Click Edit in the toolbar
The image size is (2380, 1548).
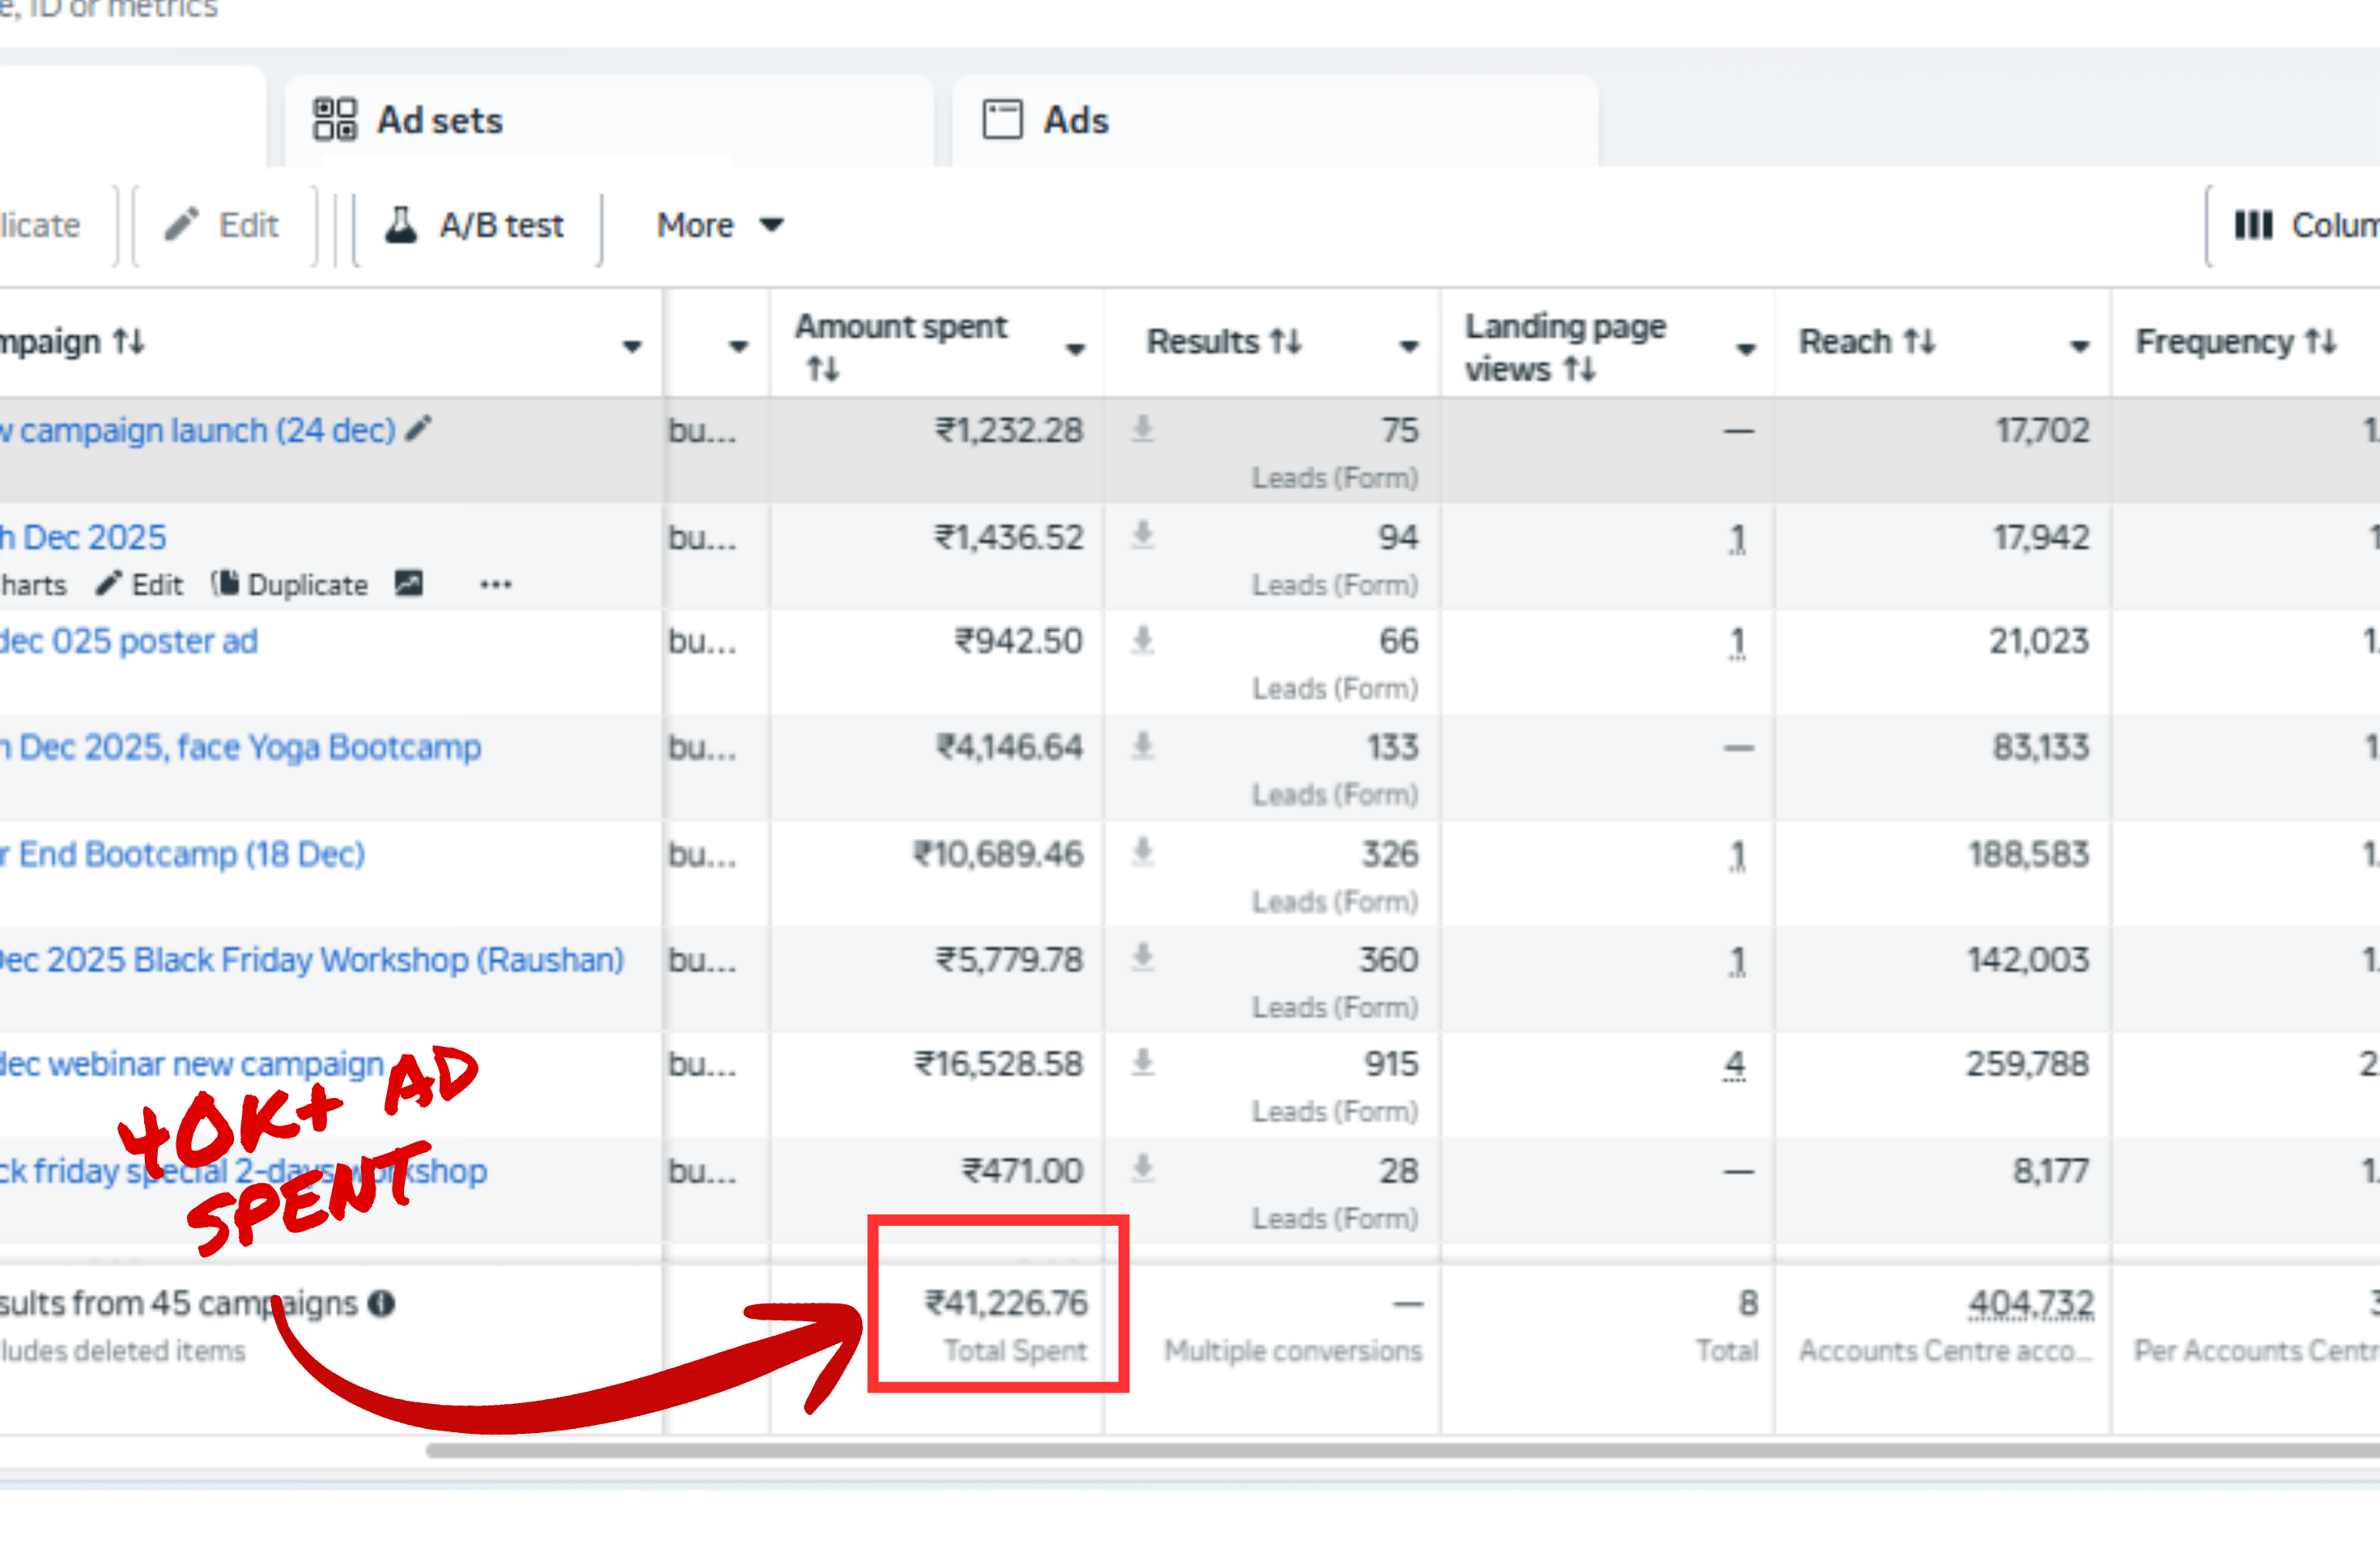[x=224, y=225]
